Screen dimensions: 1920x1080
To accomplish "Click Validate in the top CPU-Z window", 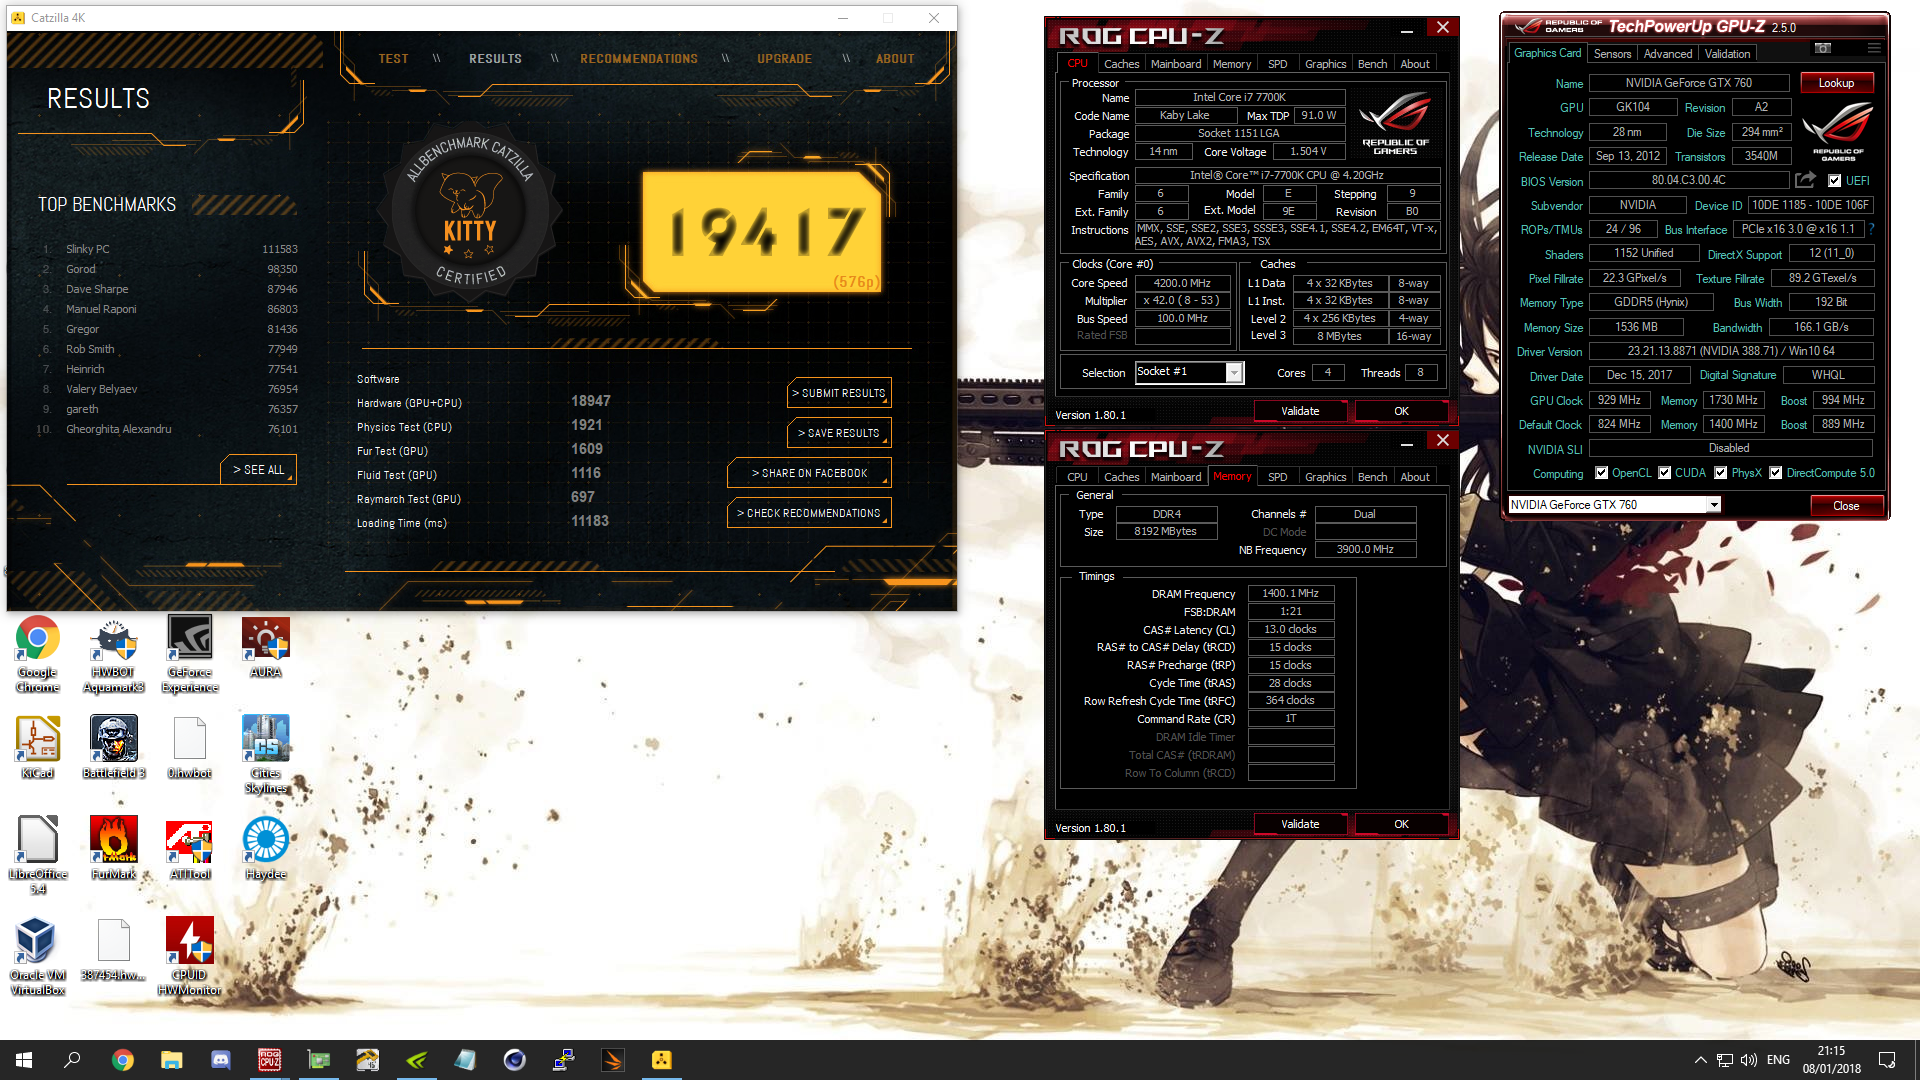I will 1300,411.
